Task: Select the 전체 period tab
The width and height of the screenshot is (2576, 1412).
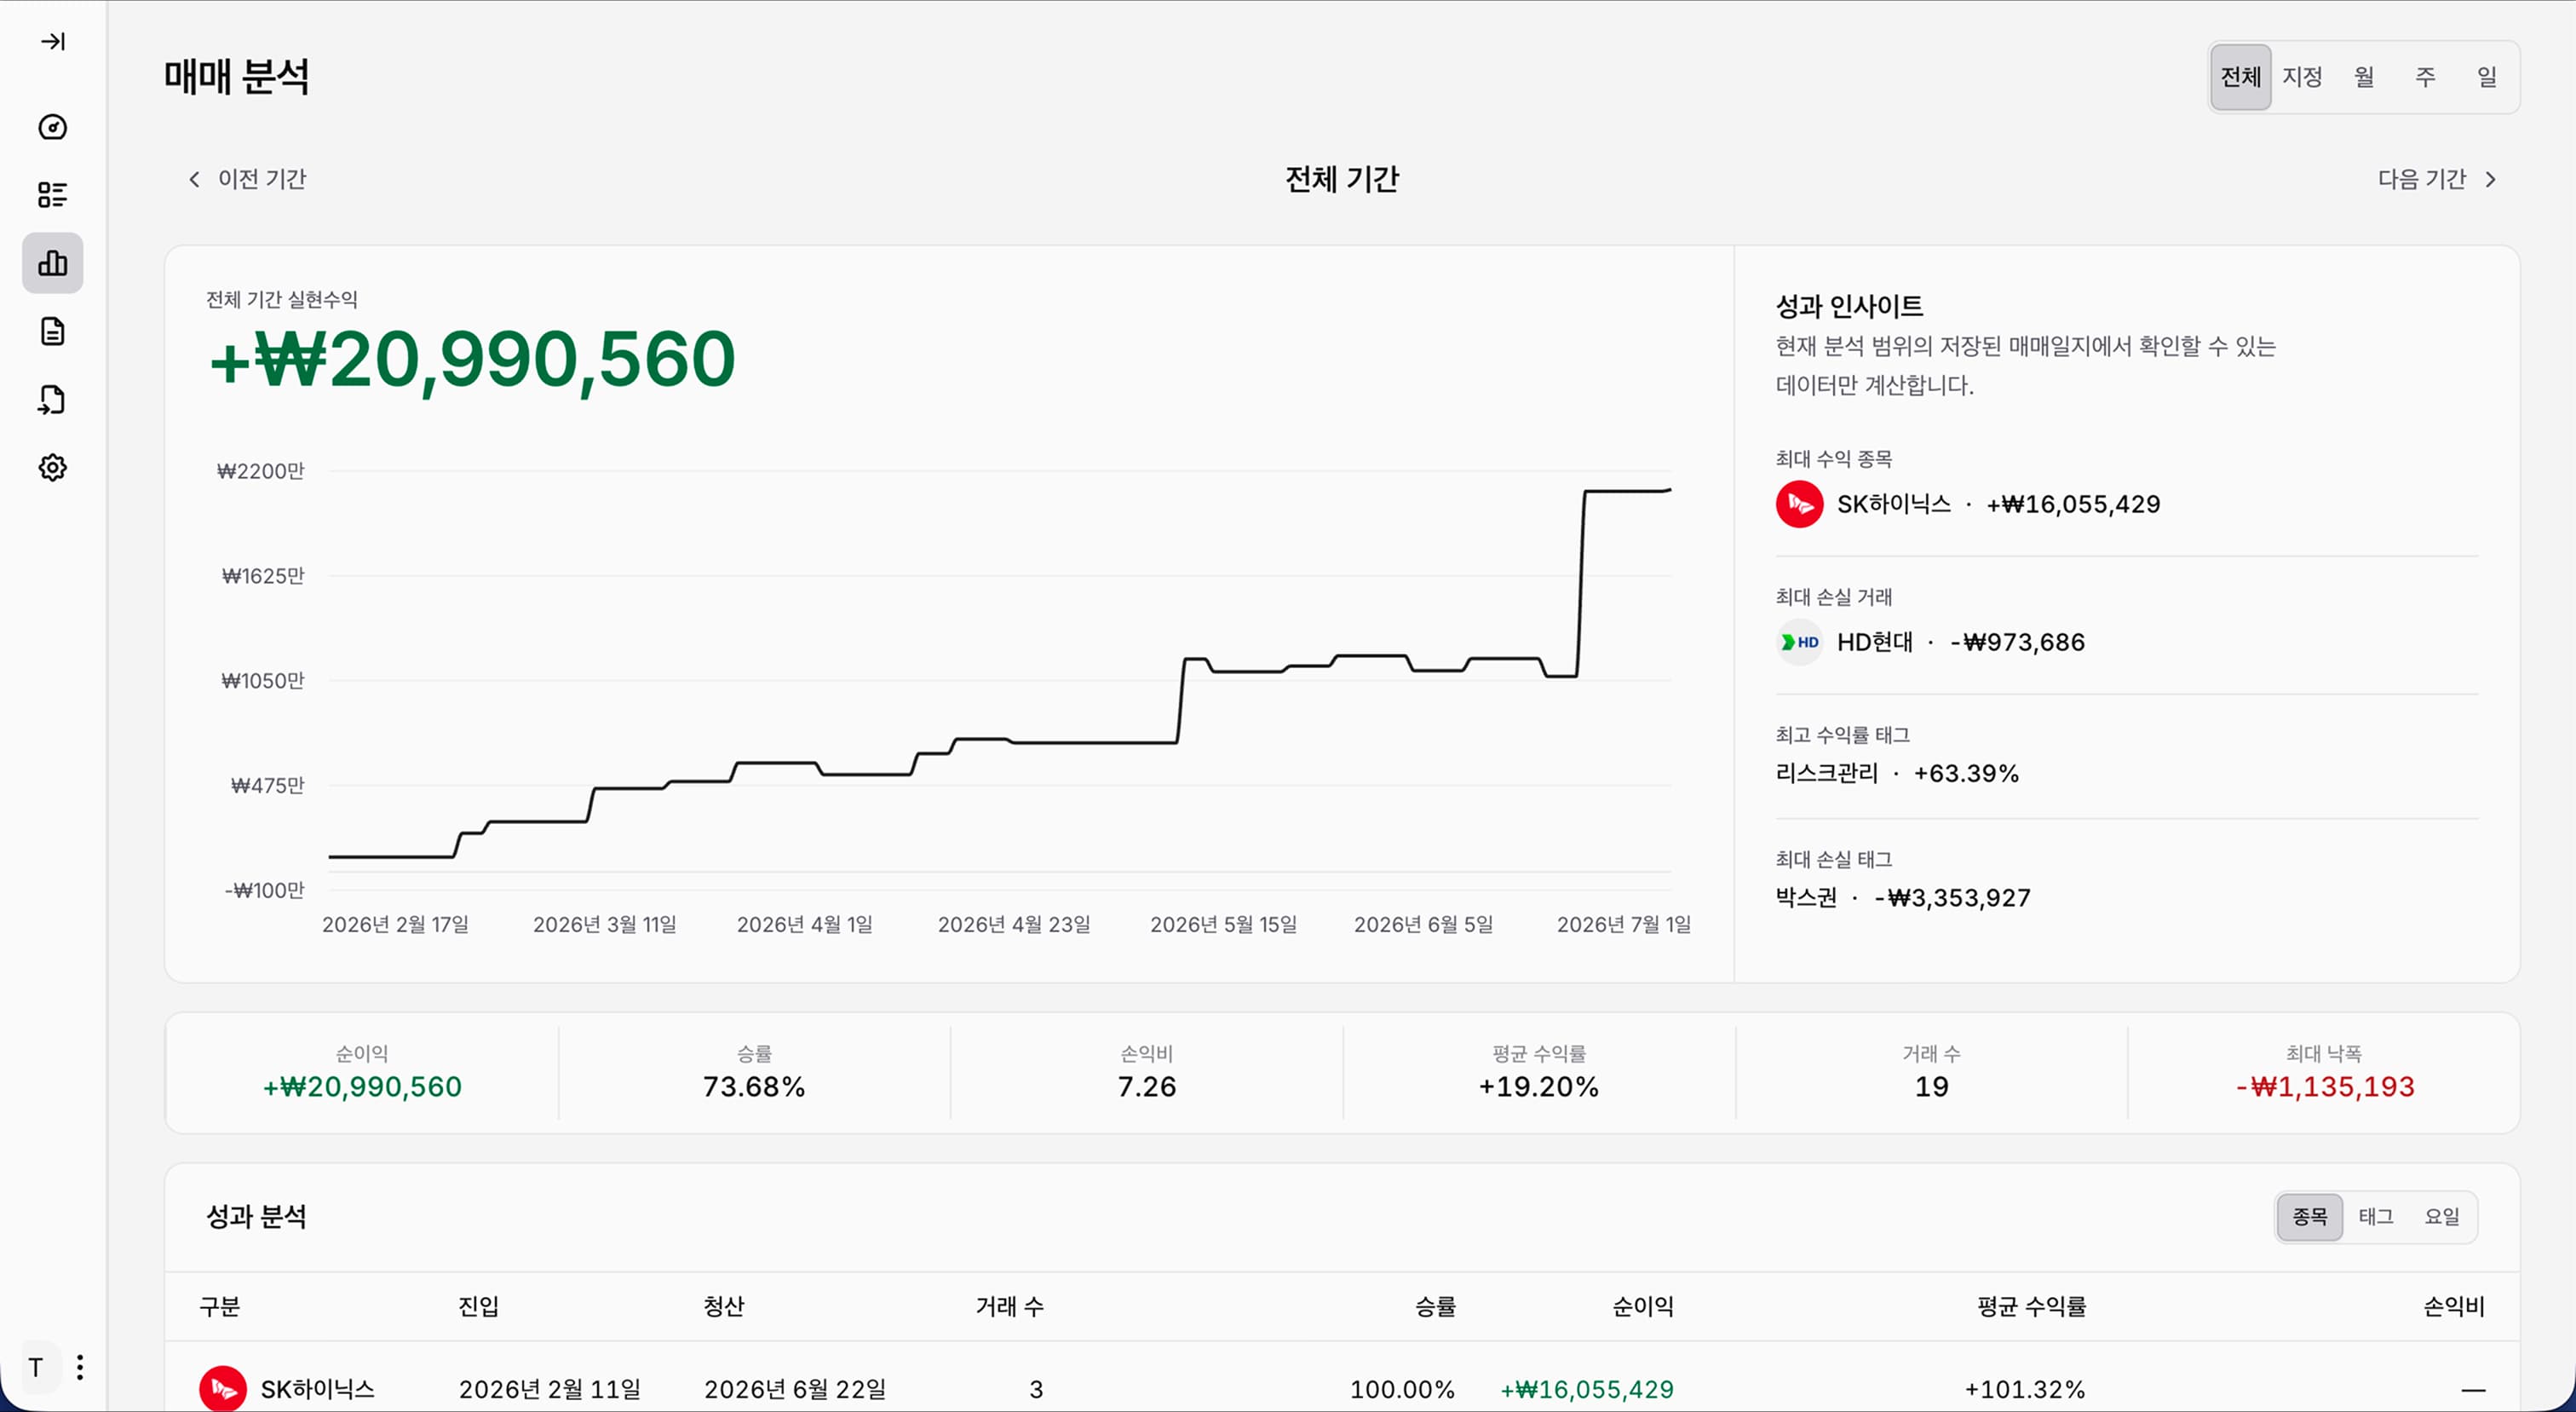Action: tap(2240, 77)
